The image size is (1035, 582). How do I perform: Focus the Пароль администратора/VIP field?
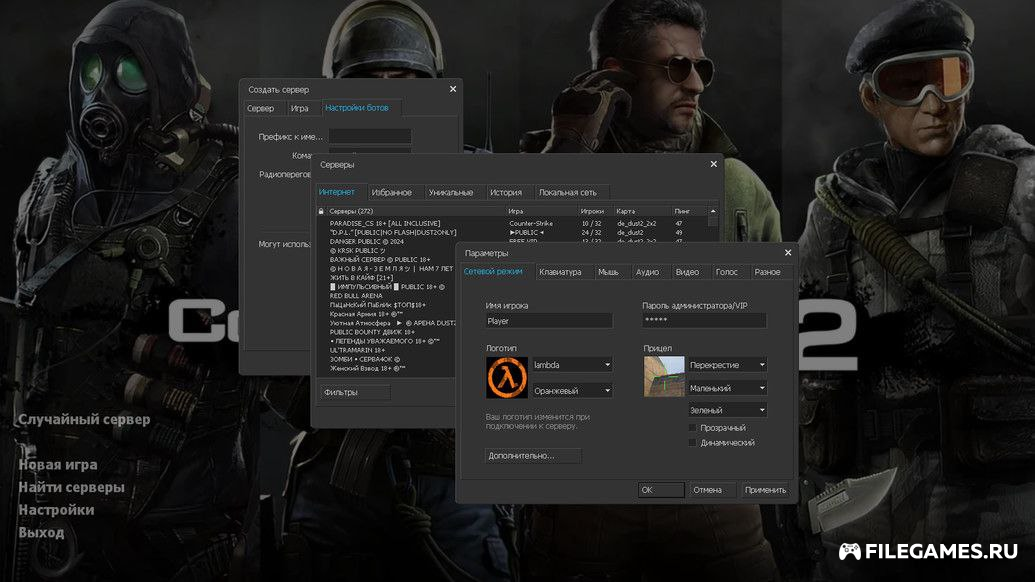[704, 320]
